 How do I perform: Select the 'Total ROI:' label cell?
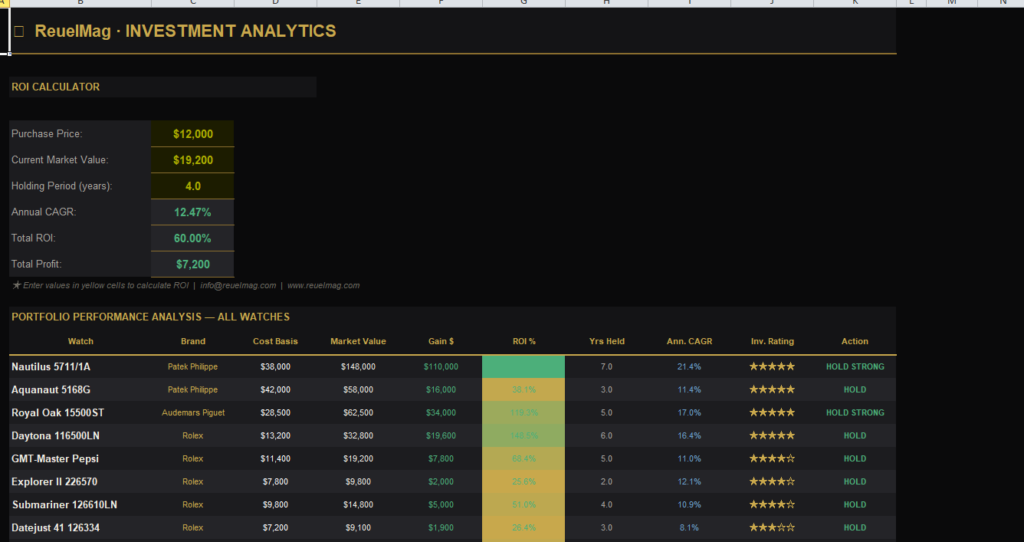(x=80, y=238)
